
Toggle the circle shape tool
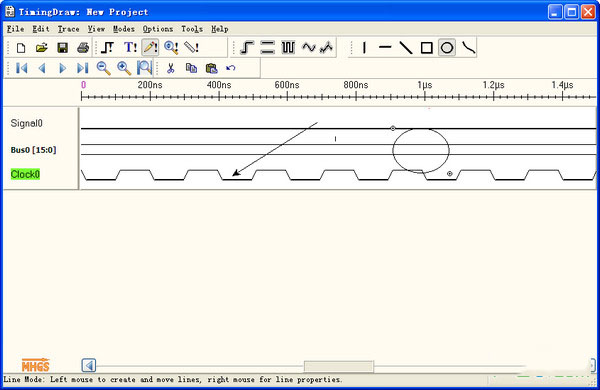click(x=447, y=48)
